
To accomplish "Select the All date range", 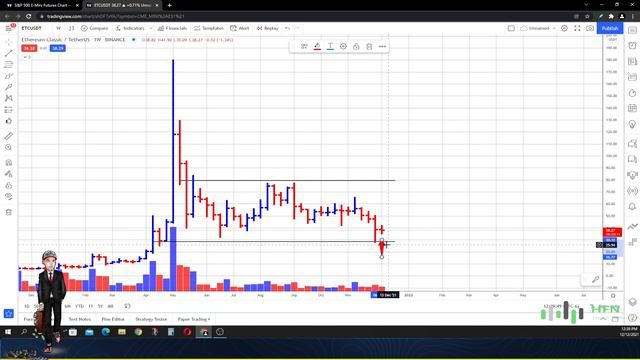I will [110, 306].
